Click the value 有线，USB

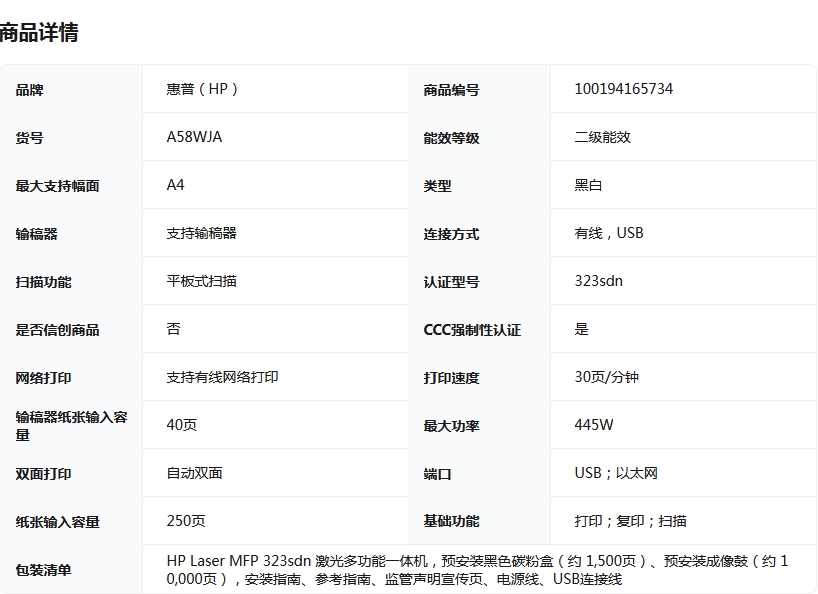pos(609,233)
